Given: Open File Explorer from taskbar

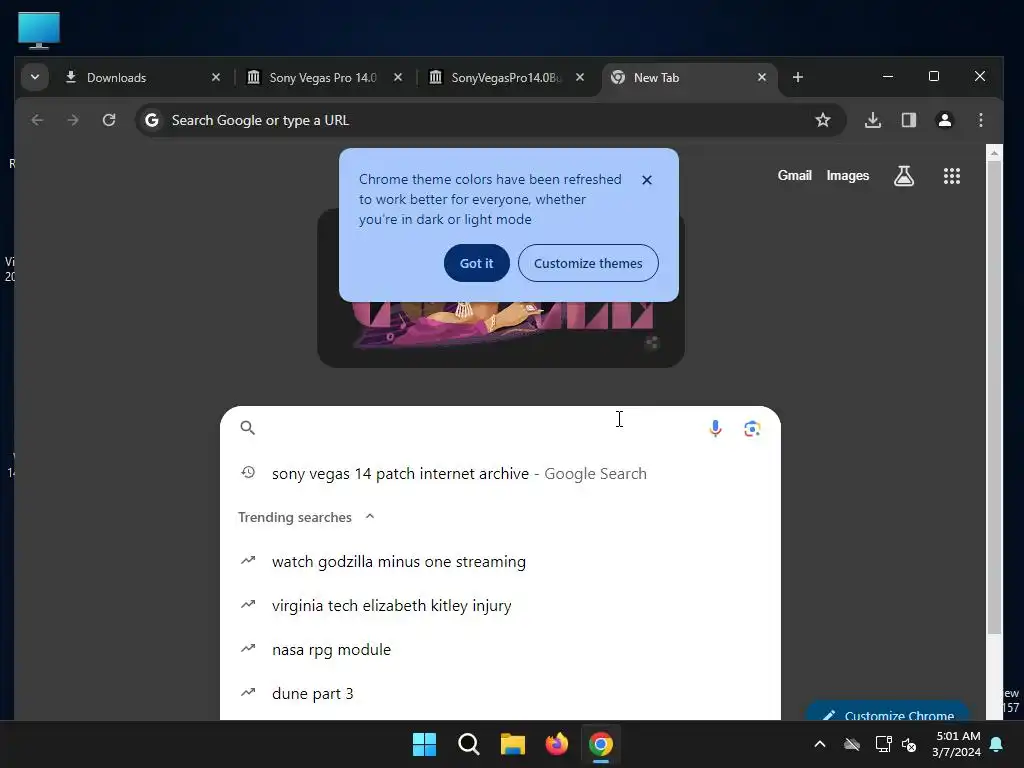Looking at the screenshot, I should (x=513, y=744).
